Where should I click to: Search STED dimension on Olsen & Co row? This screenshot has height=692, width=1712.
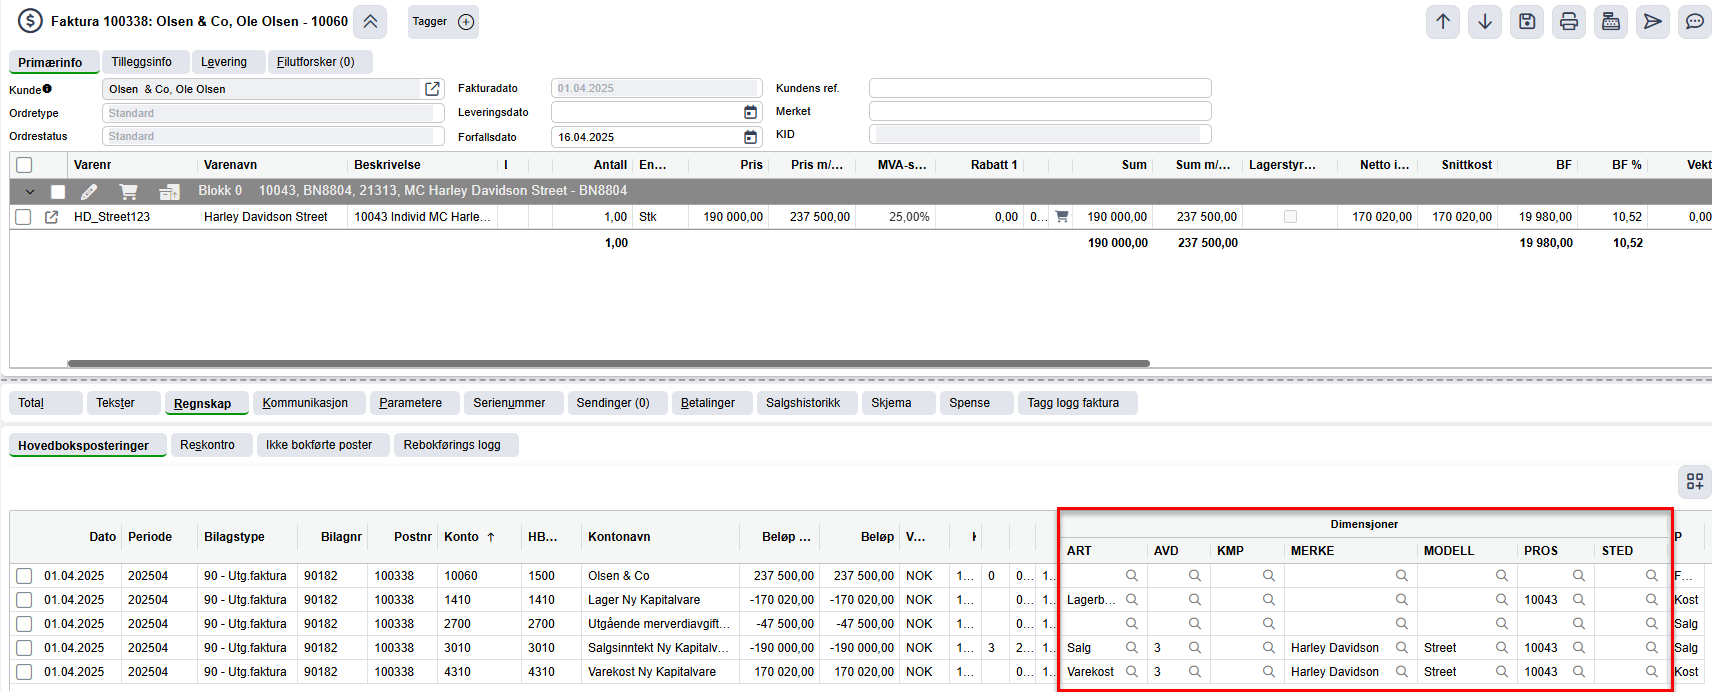click(x=1652, y=576)
